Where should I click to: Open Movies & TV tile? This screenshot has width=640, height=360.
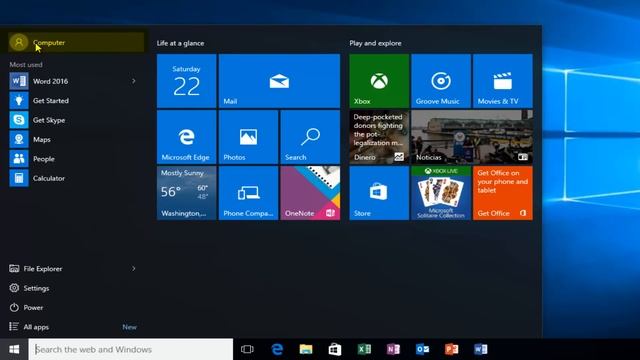[503, 81]
